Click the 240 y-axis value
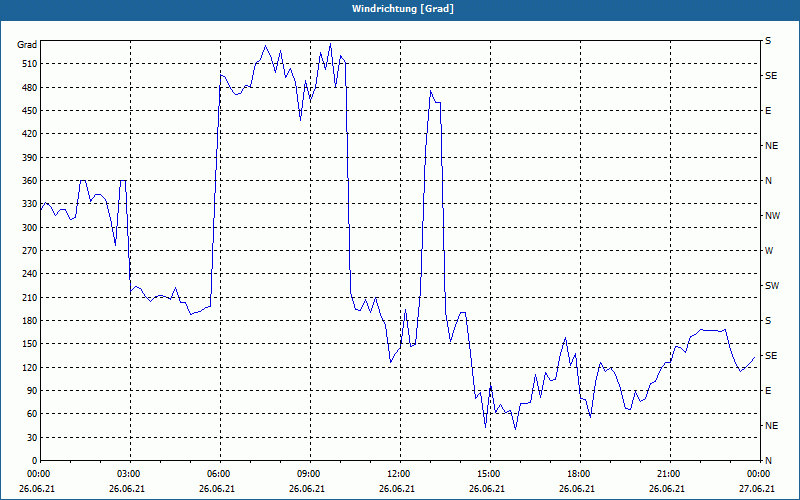 pyautogui.click(x=30, y=274)
